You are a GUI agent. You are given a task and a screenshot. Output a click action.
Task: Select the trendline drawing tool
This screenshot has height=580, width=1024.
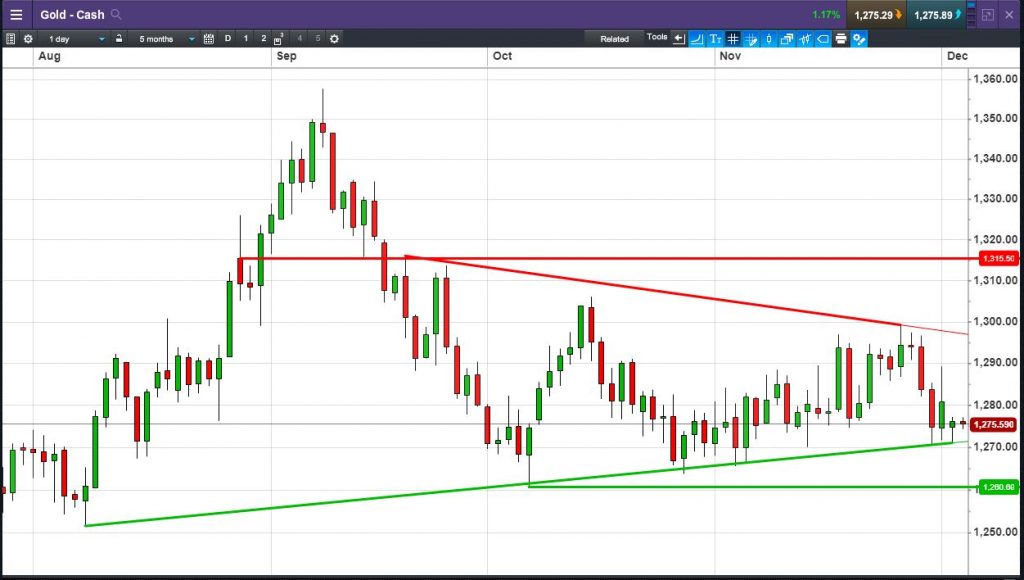(x=697, y=39)
